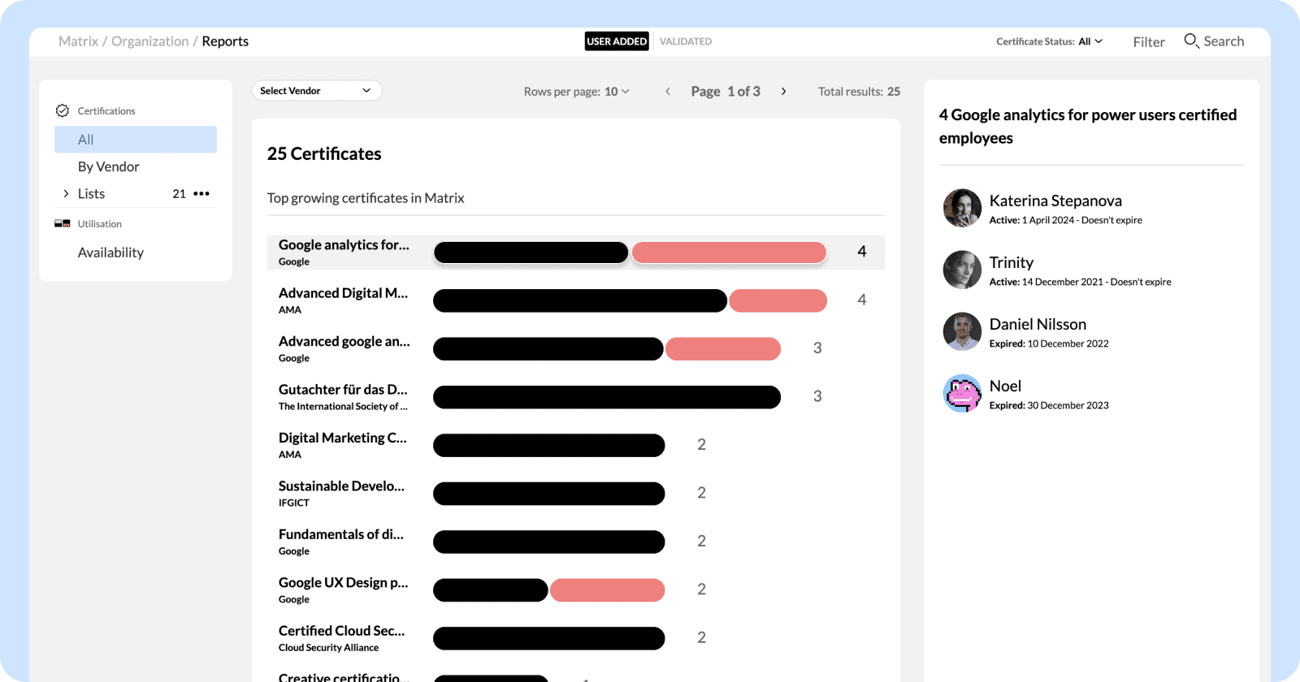Select Advanced Digital M... certificate

pyautogui.click(x=343, y=293)
